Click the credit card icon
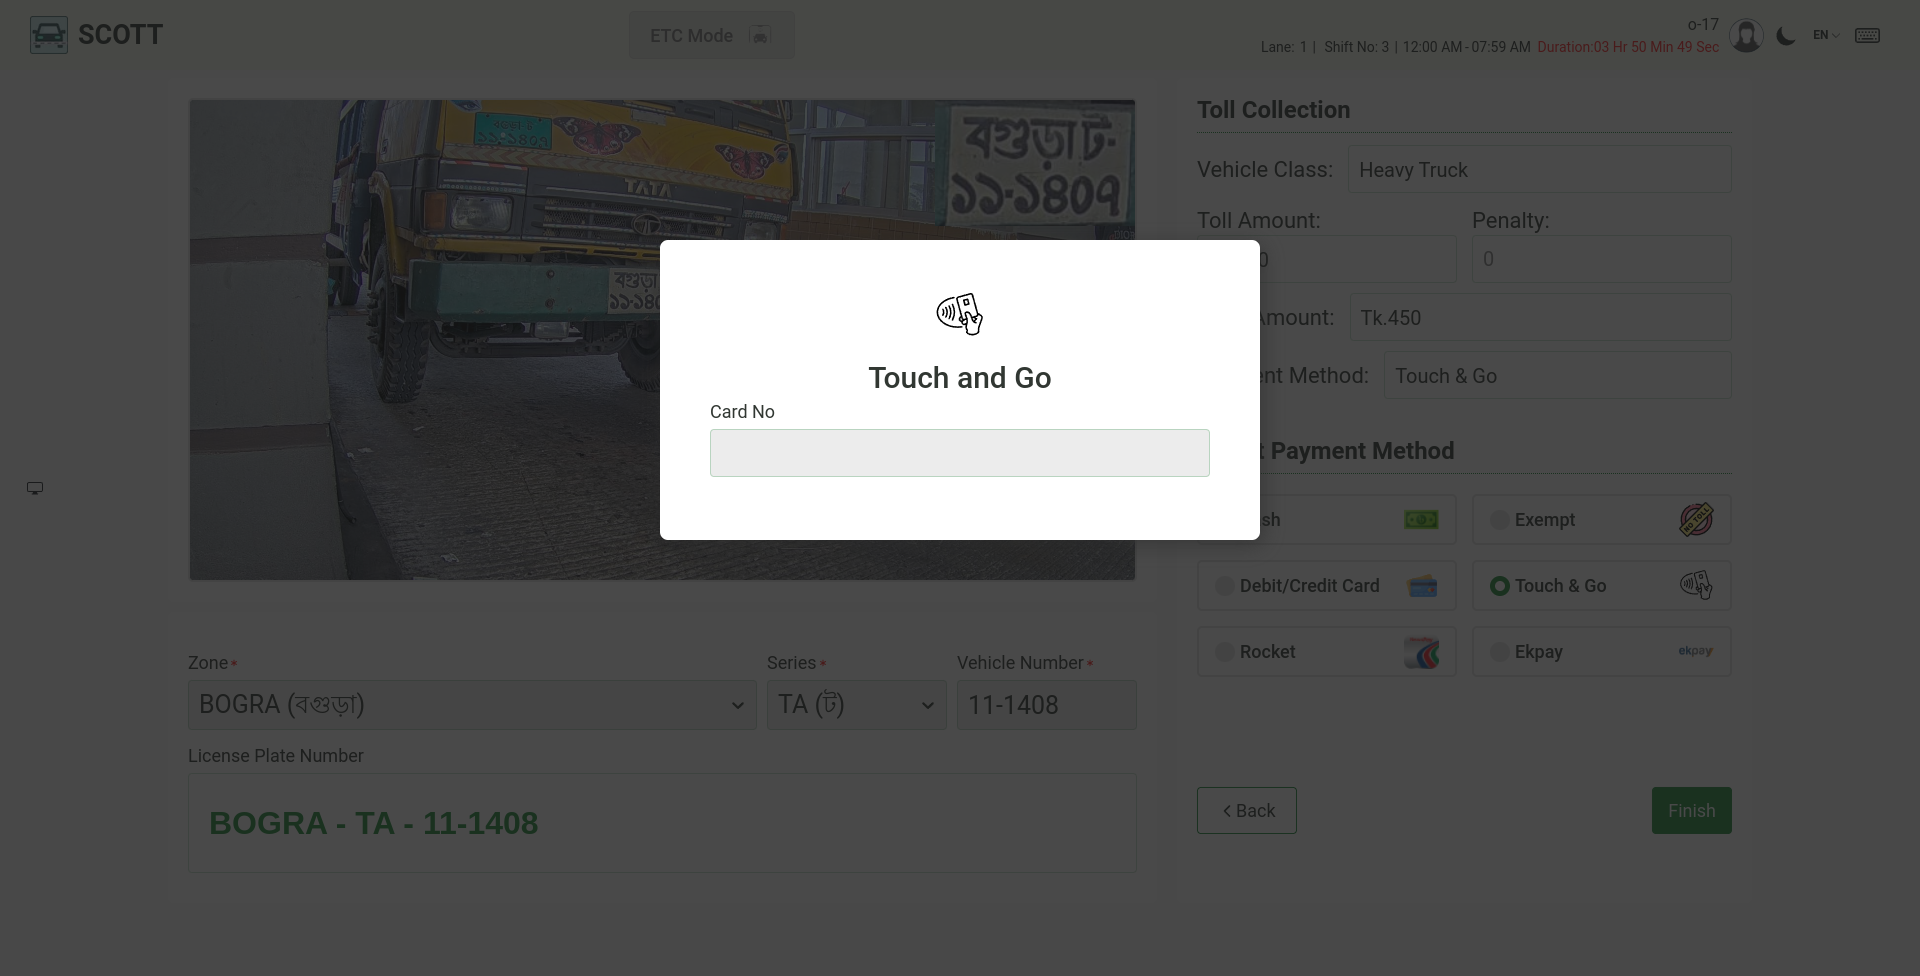The width and height of the screenshot is (1920, 976). (x=1422, y=586)
